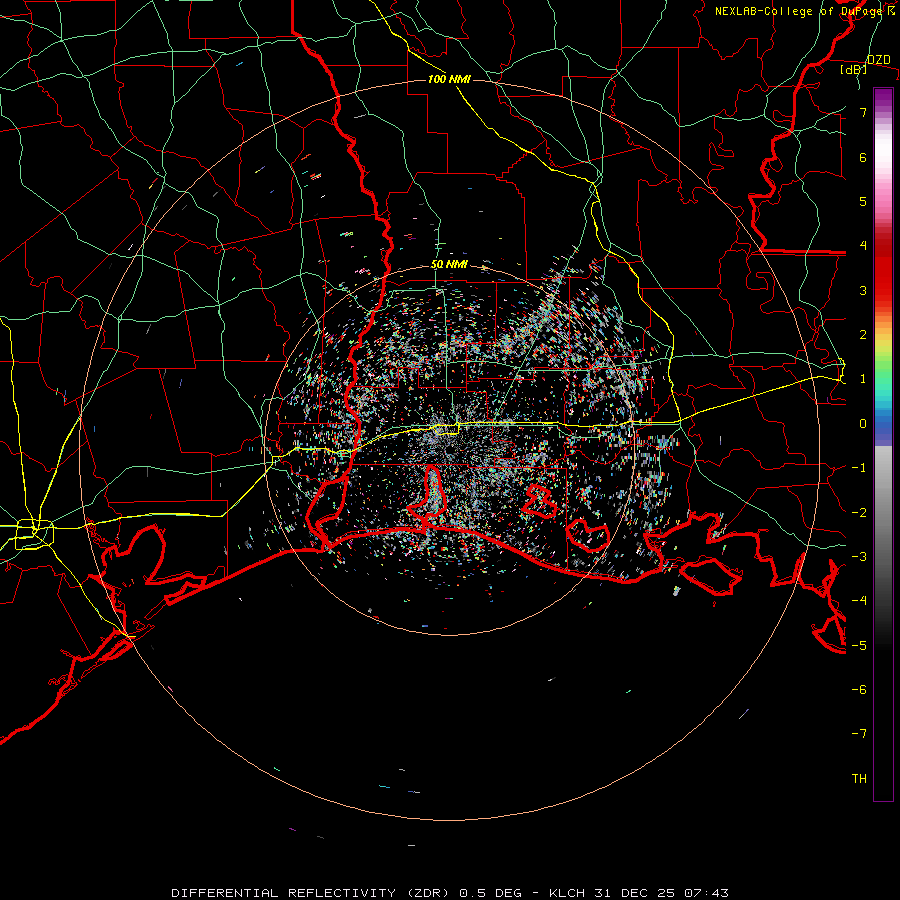The image size is (900, 900).
Task: Click the -5 value on the color scale
Action: 859,646
